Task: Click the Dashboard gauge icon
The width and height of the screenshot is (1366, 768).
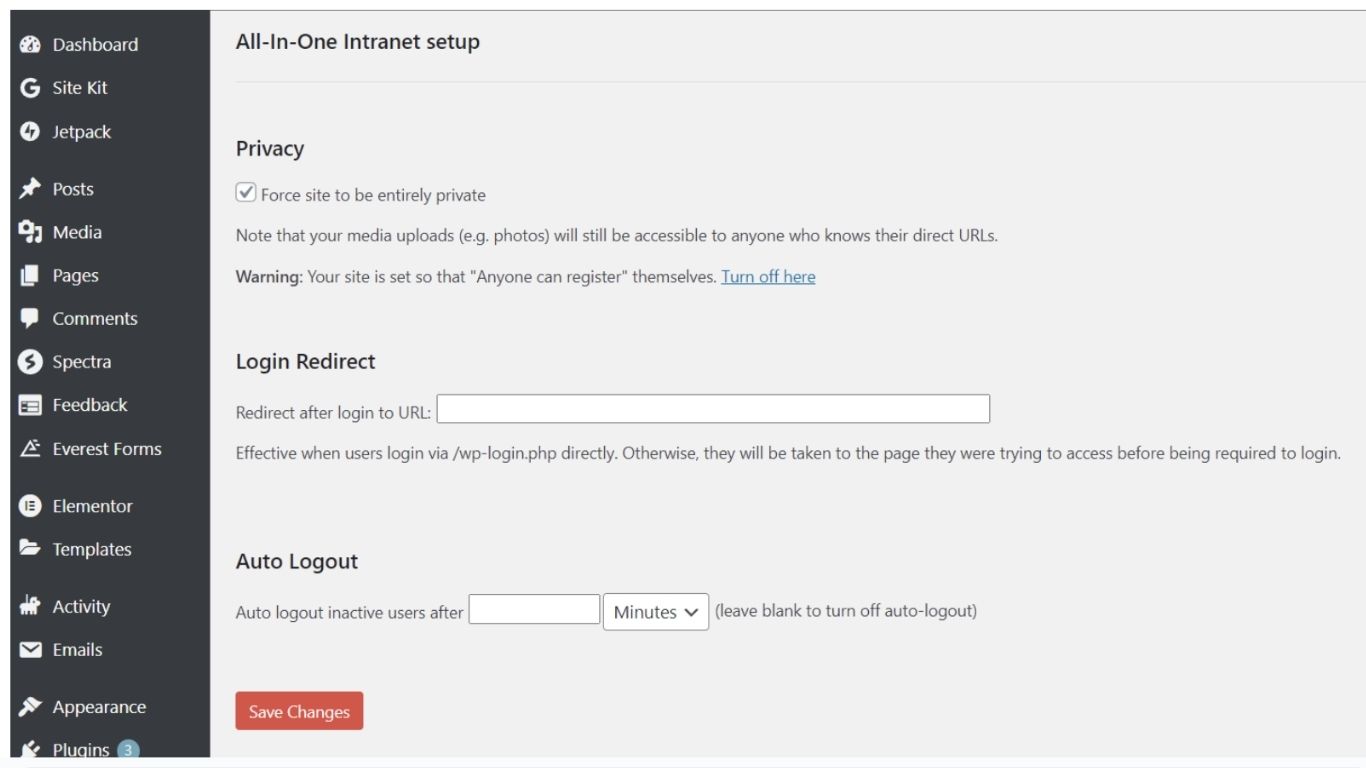Action: pyautogui.click(x=30, y=45)
